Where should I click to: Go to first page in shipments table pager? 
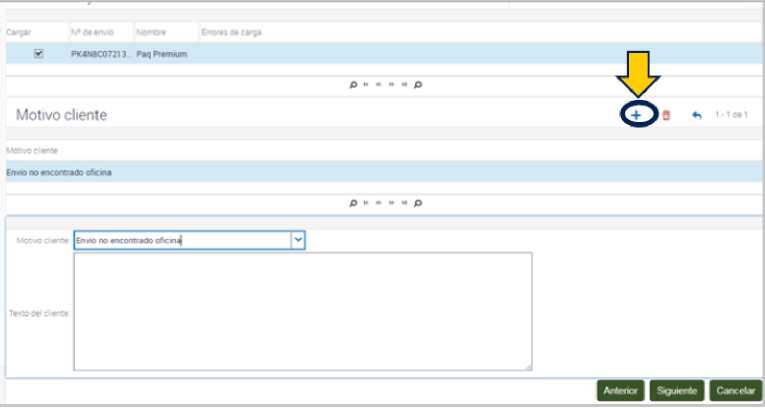point(367,85)
